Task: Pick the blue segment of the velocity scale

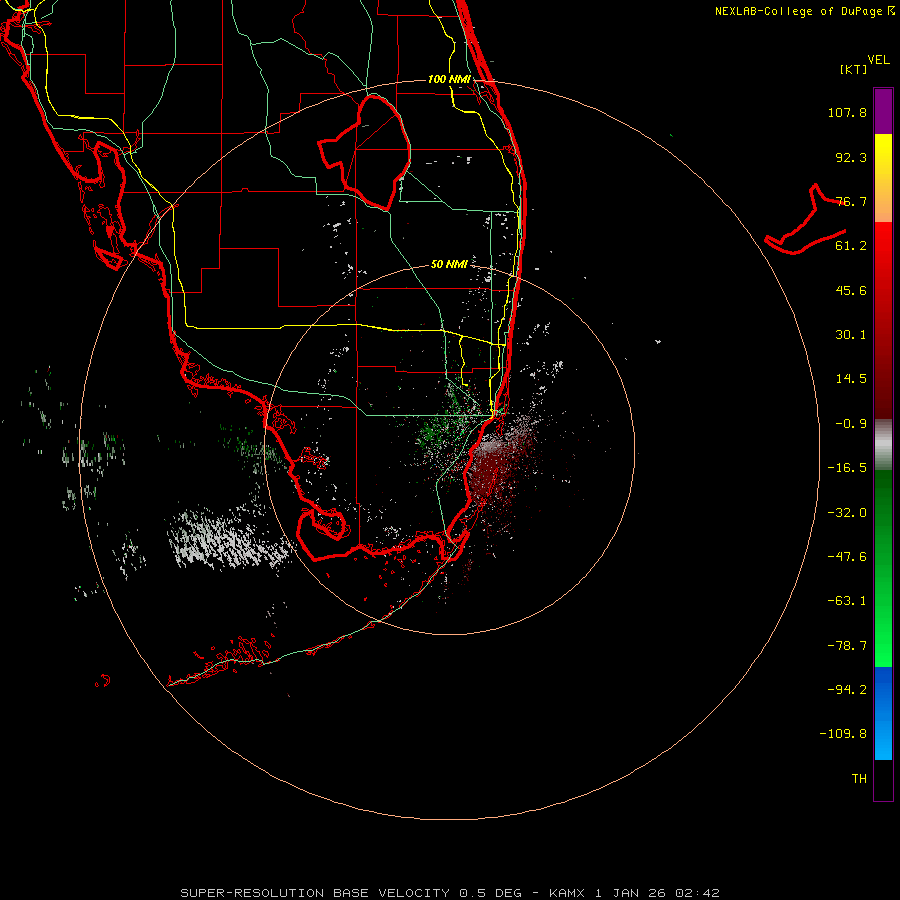Action: coord(883,713)
